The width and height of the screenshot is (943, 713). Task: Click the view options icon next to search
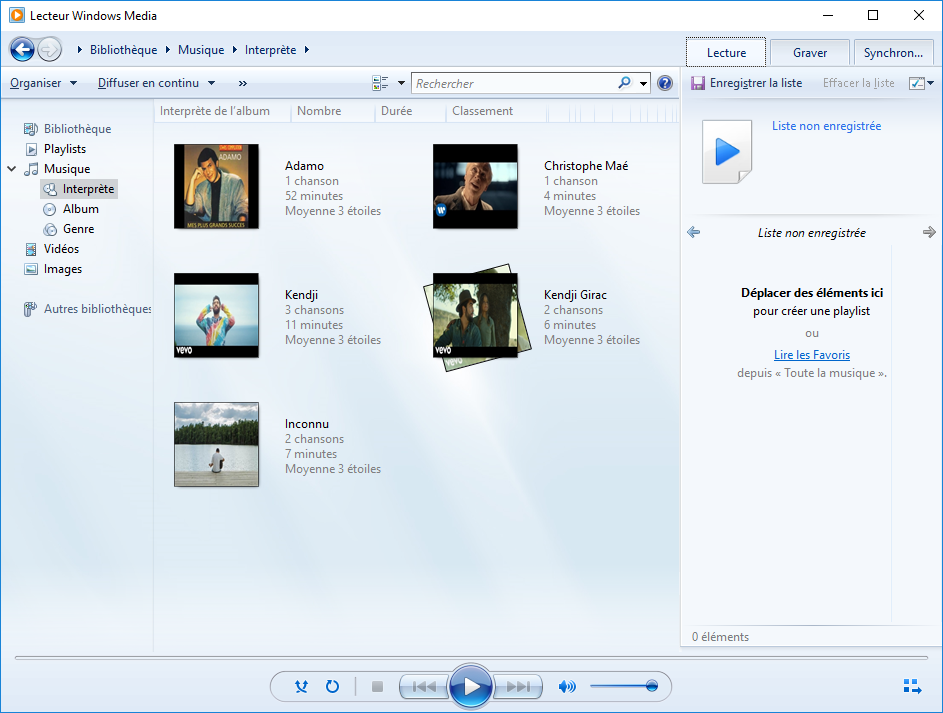click(380, 83)
